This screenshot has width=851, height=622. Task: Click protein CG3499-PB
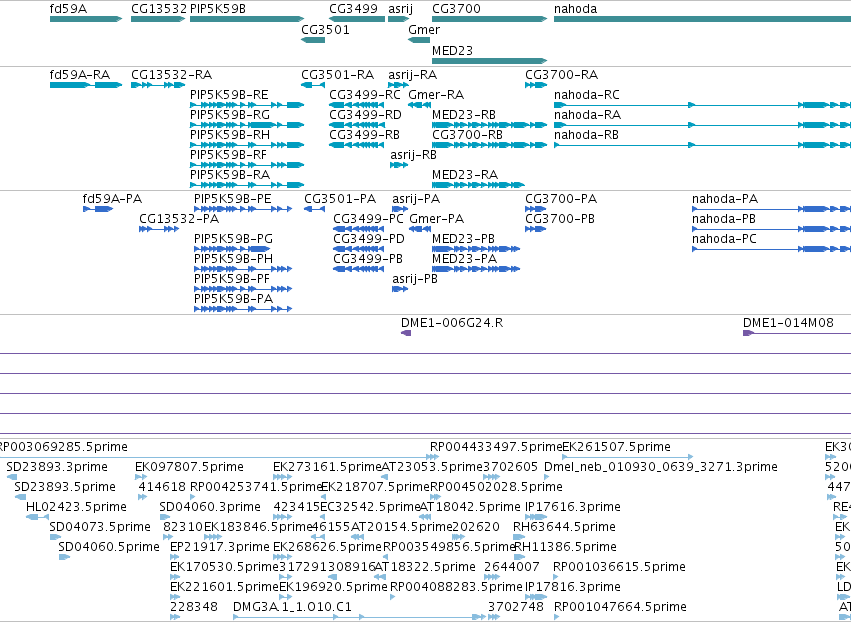359,269
